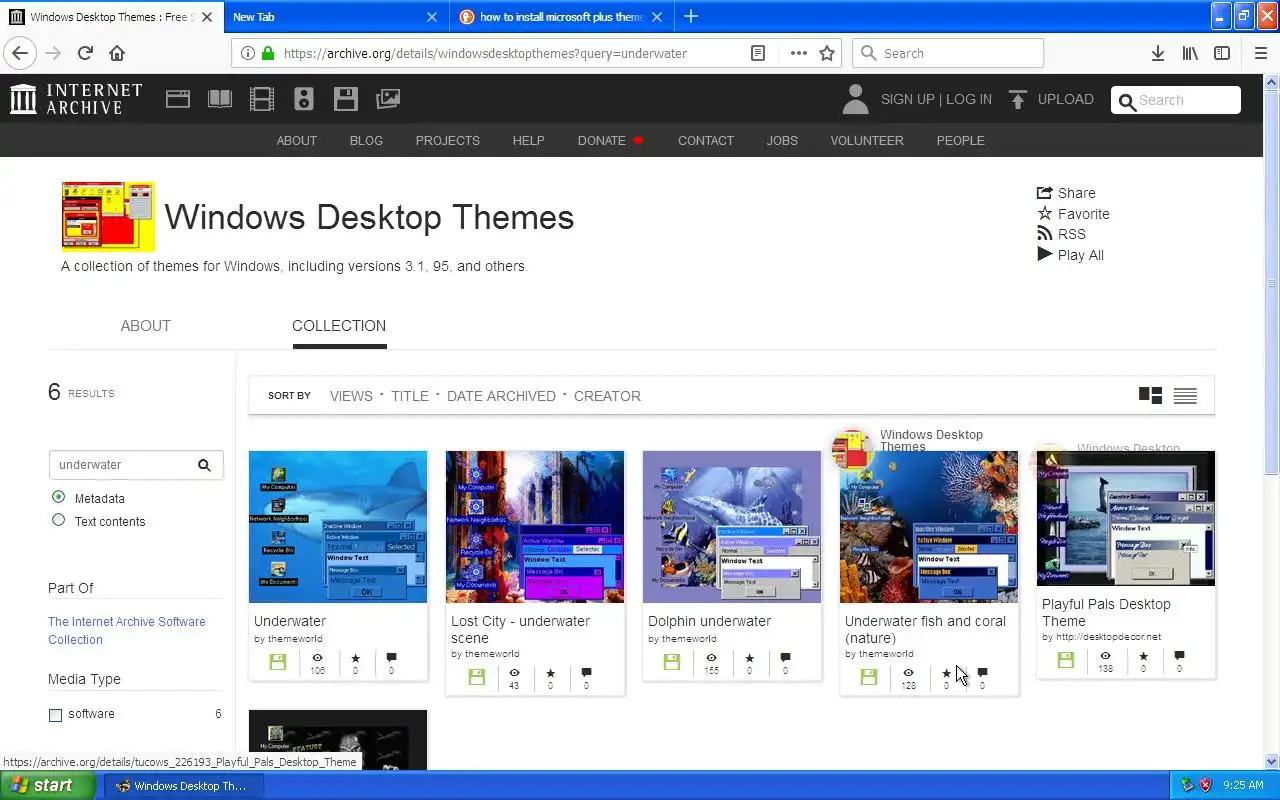
Task: Open the Firefox hamburger menu
Action: coord(1261,53)
